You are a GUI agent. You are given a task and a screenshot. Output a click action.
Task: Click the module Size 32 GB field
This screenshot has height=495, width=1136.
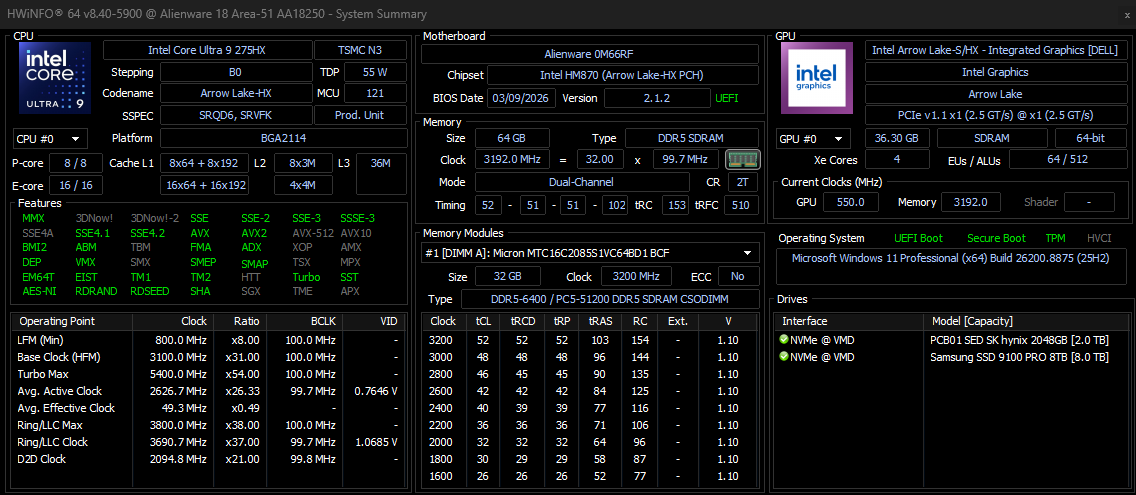click(x=507, y=276)
